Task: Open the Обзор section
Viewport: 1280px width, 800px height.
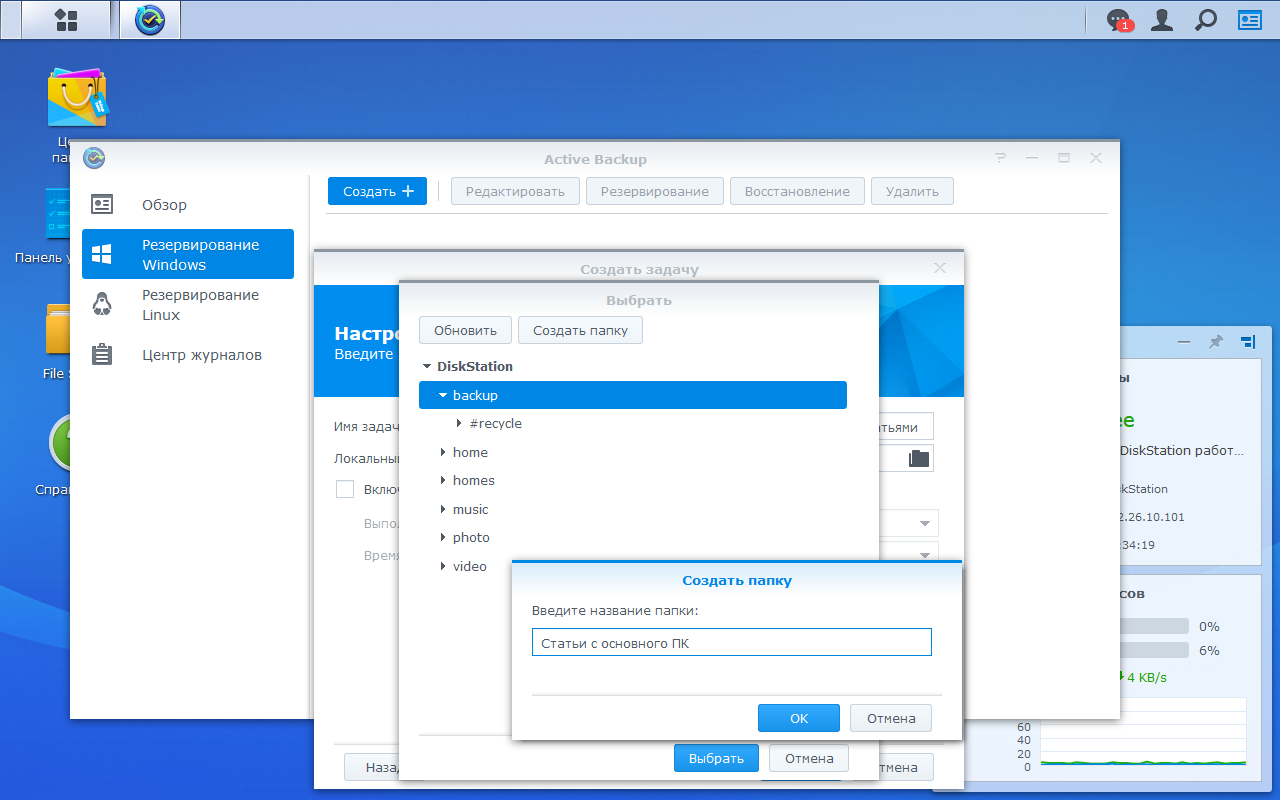Action: coord(188,205)
